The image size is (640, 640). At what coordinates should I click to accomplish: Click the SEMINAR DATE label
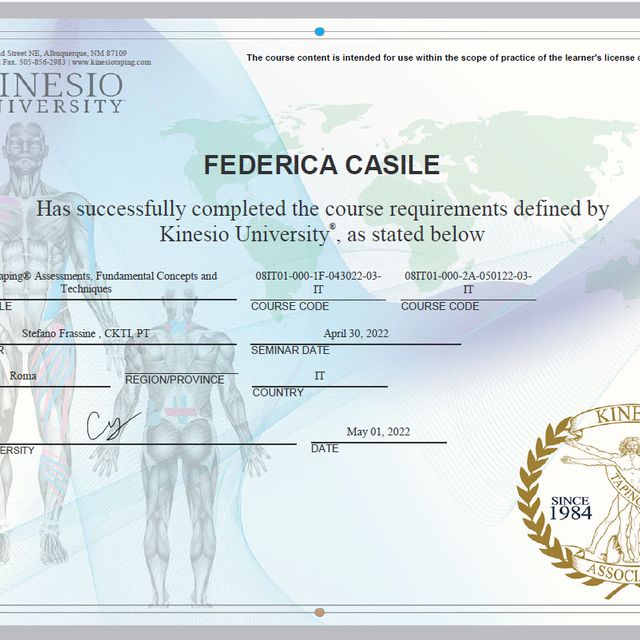(290, 350)
